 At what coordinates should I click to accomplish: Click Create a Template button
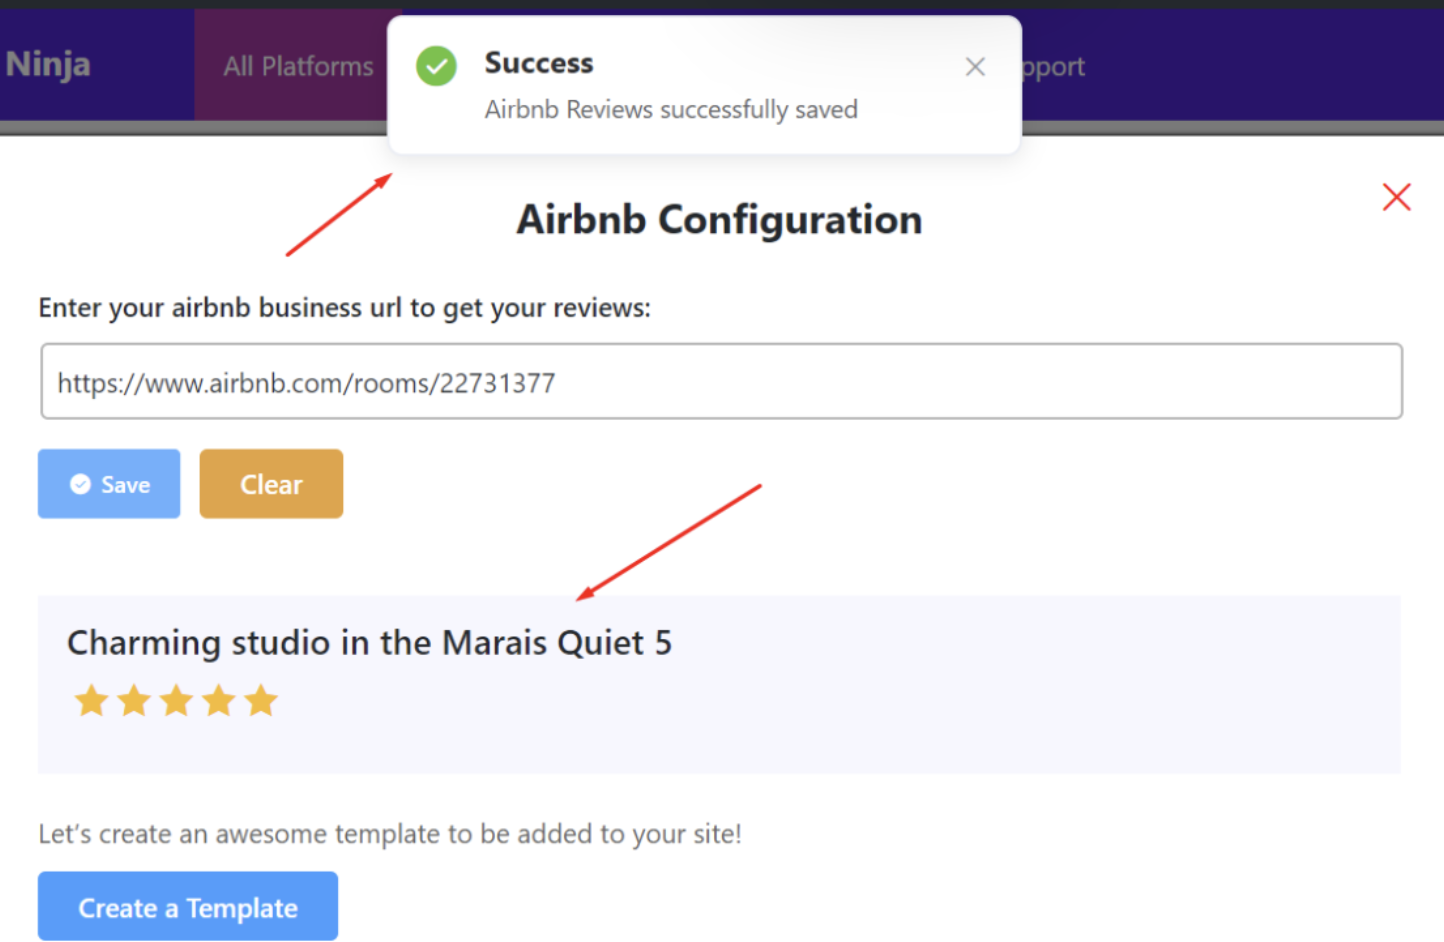coord(188,907)
